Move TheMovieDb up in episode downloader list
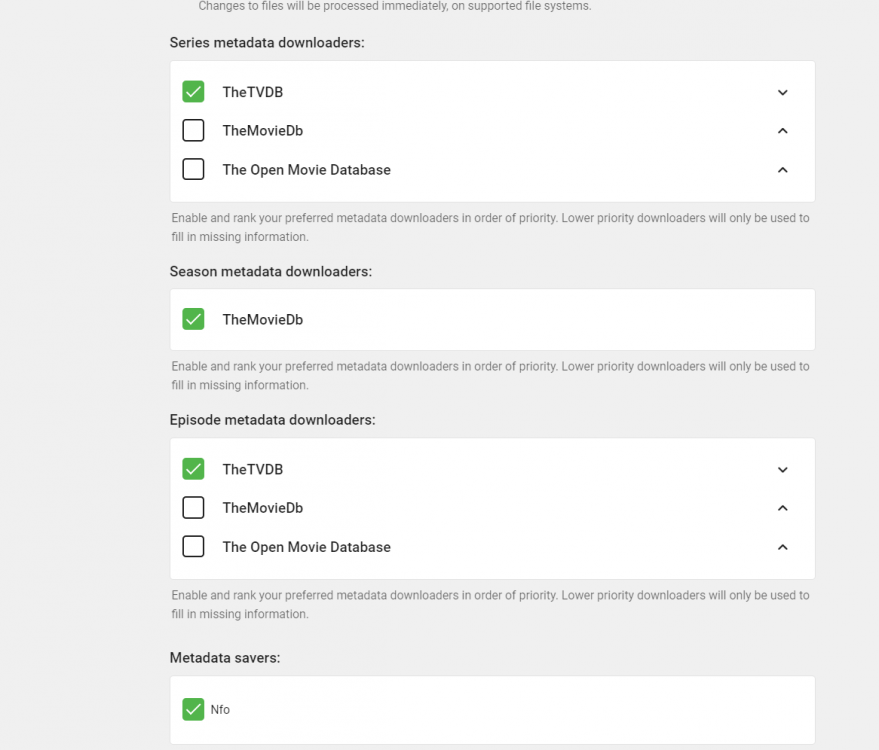This screenshot has width=879, height=750. point(783,508)
